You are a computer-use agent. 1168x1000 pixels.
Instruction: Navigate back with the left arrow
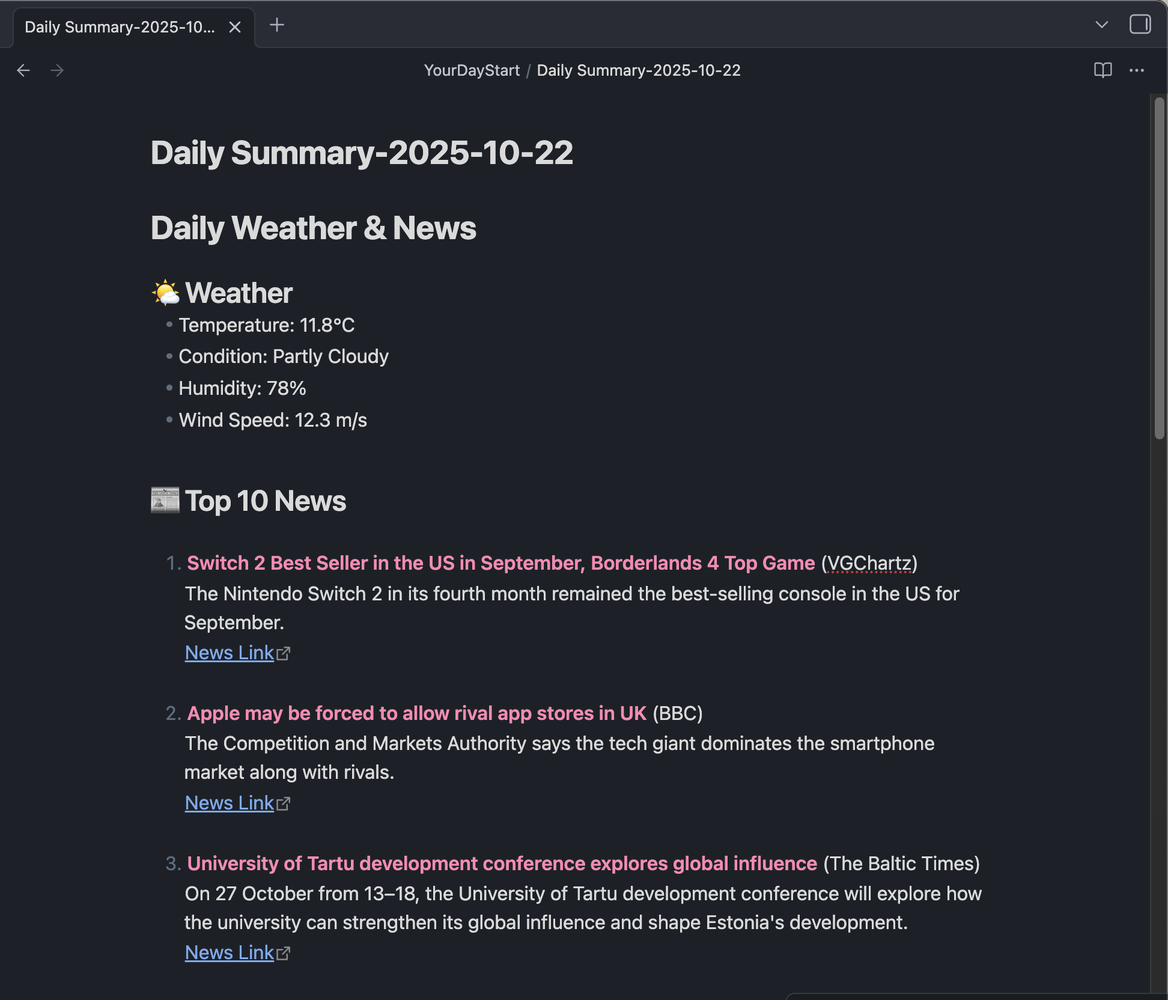23,70
